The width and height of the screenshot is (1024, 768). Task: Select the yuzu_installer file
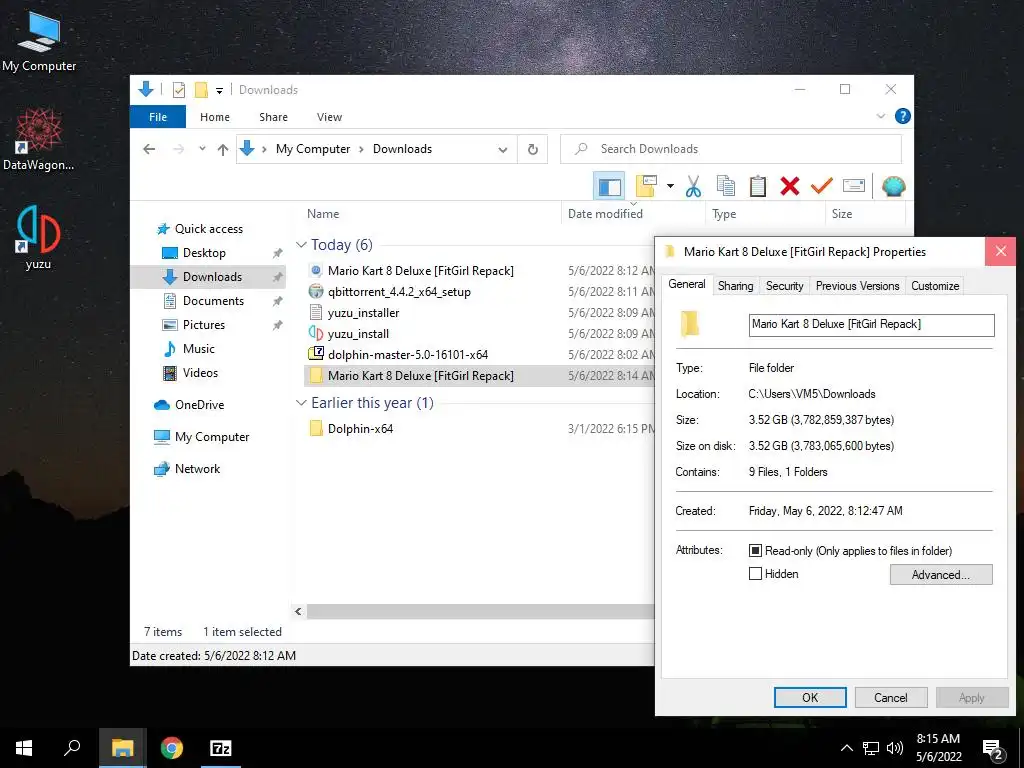(x=363, y=313)
